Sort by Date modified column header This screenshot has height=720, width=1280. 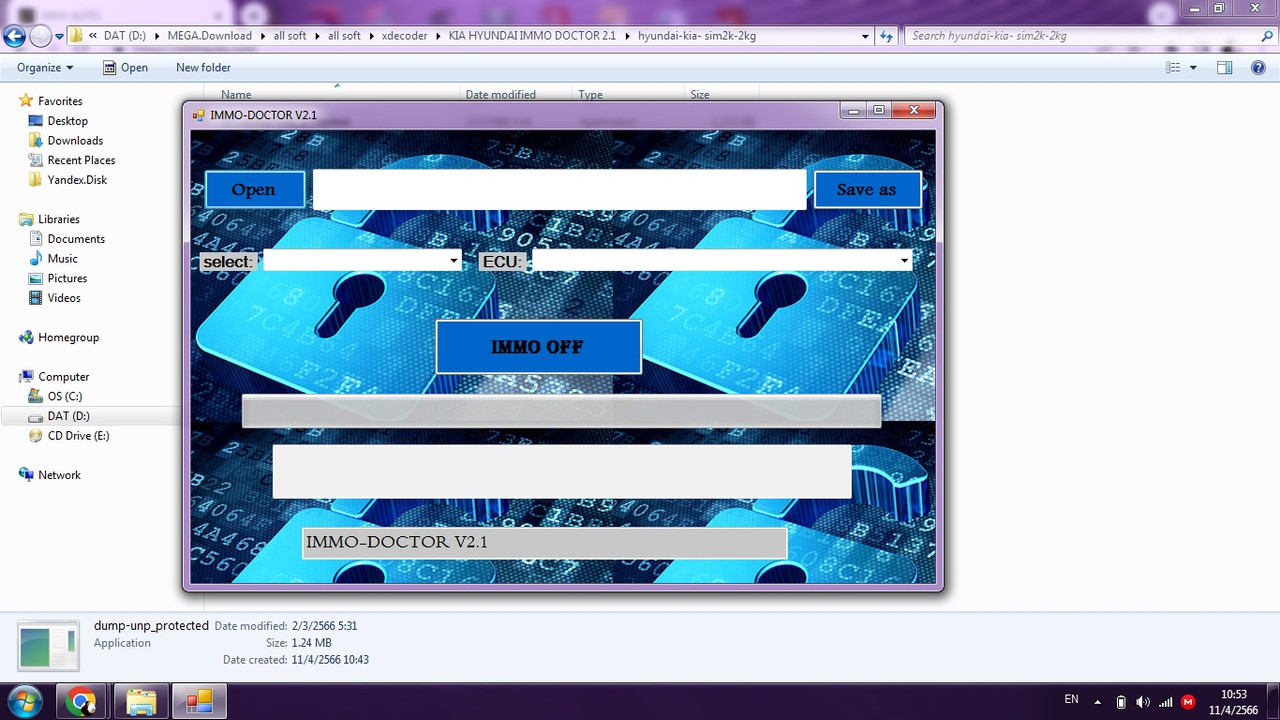click(x=500, y=94)
